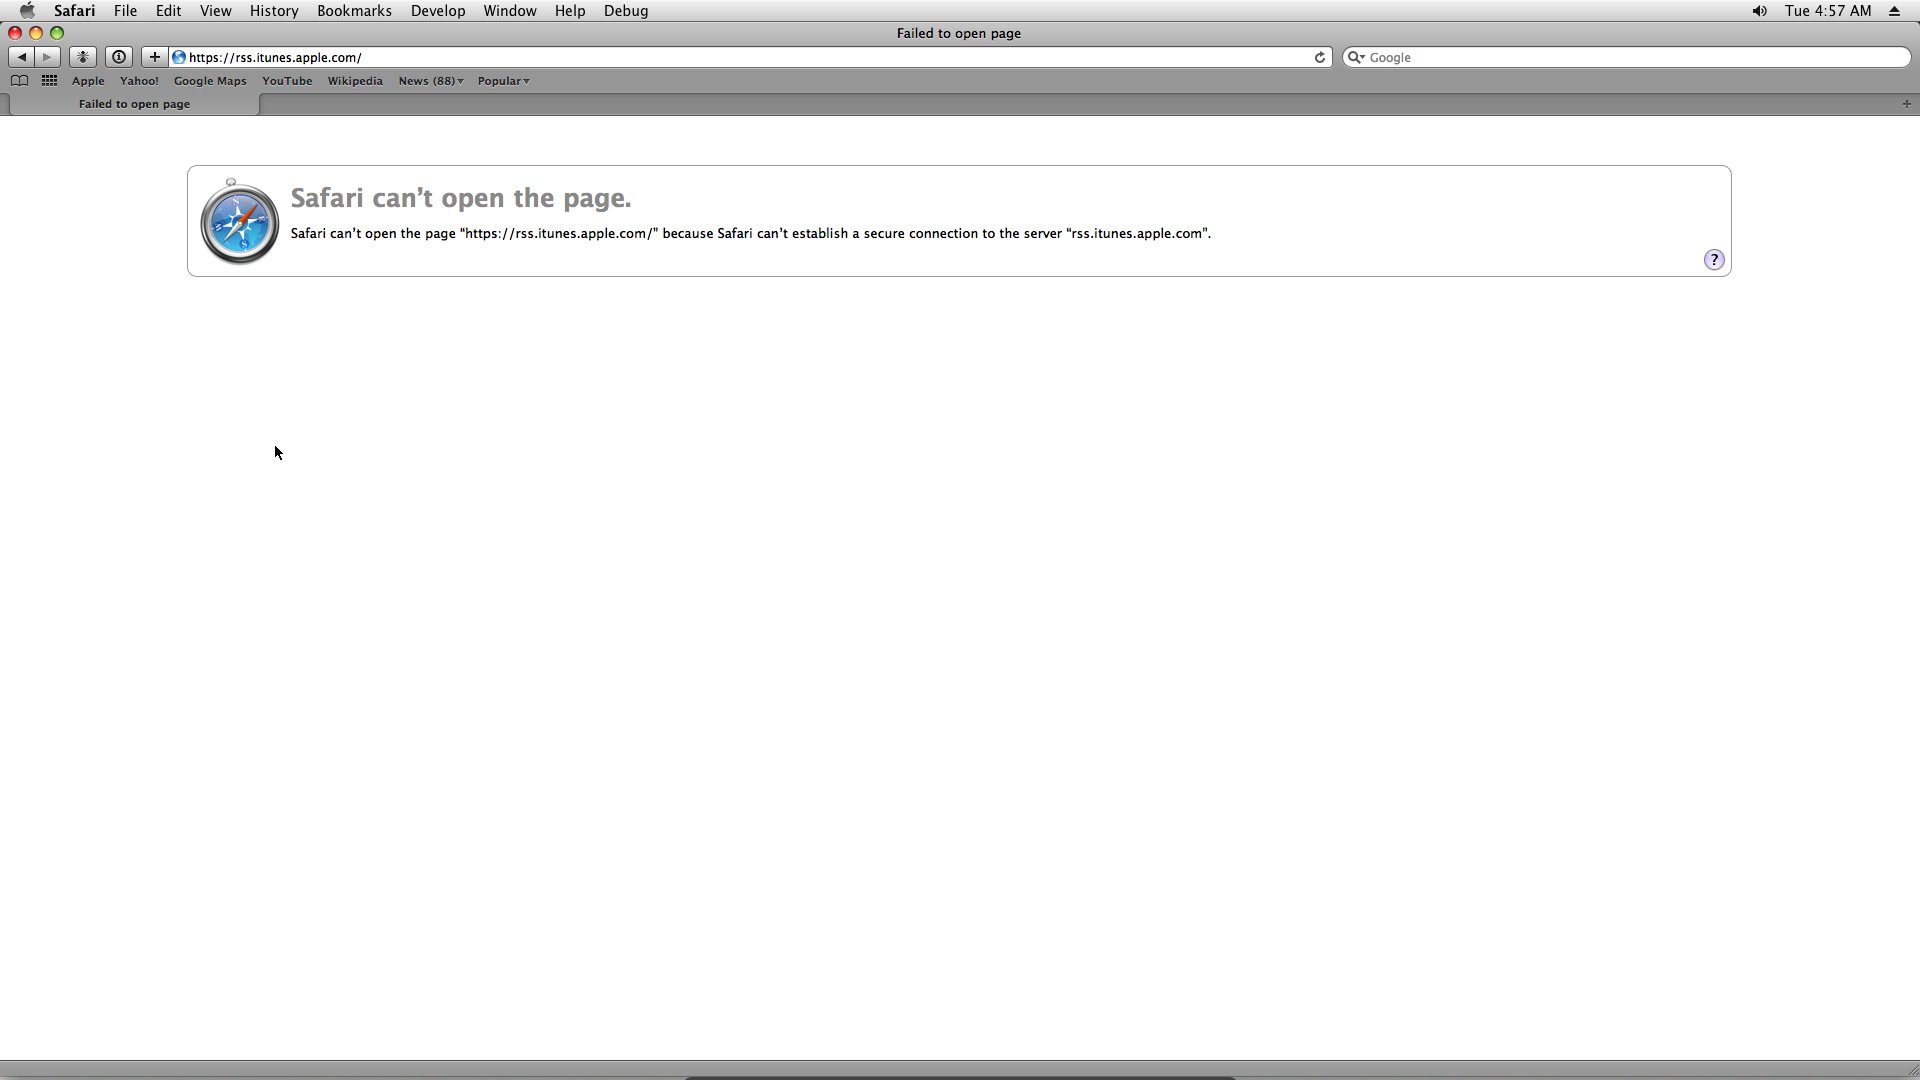Click the eject icon in menu bar

click(x=1894, y=11)
